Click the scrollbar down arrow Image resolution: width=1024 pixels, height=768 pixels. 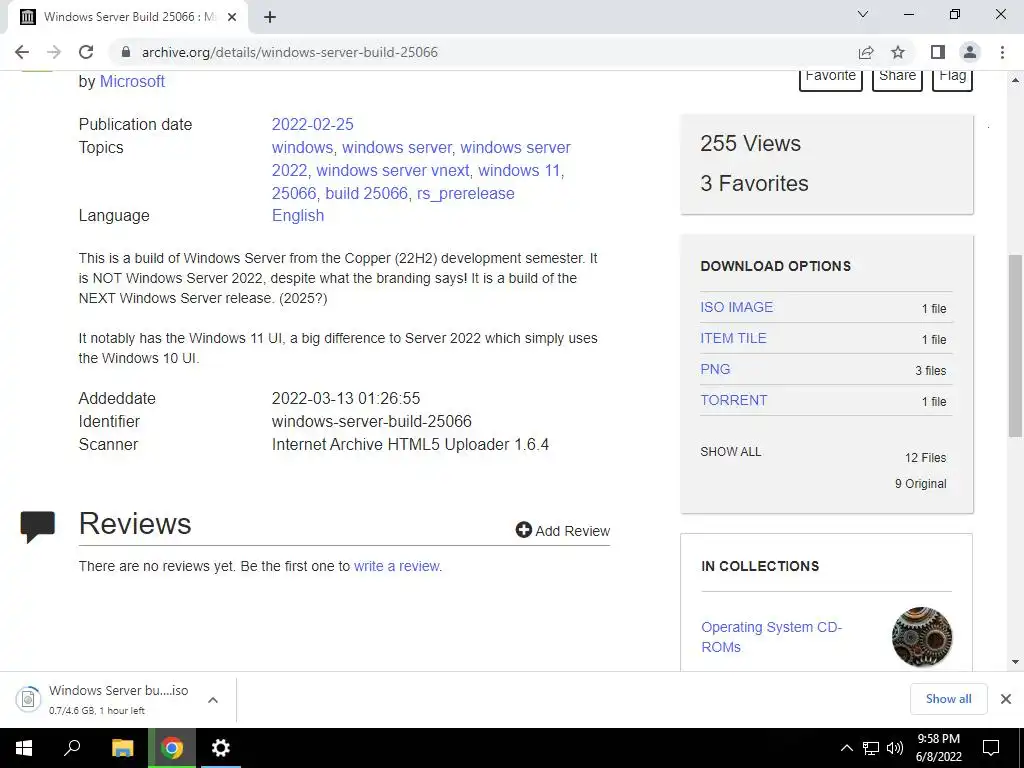point(1015,662)
